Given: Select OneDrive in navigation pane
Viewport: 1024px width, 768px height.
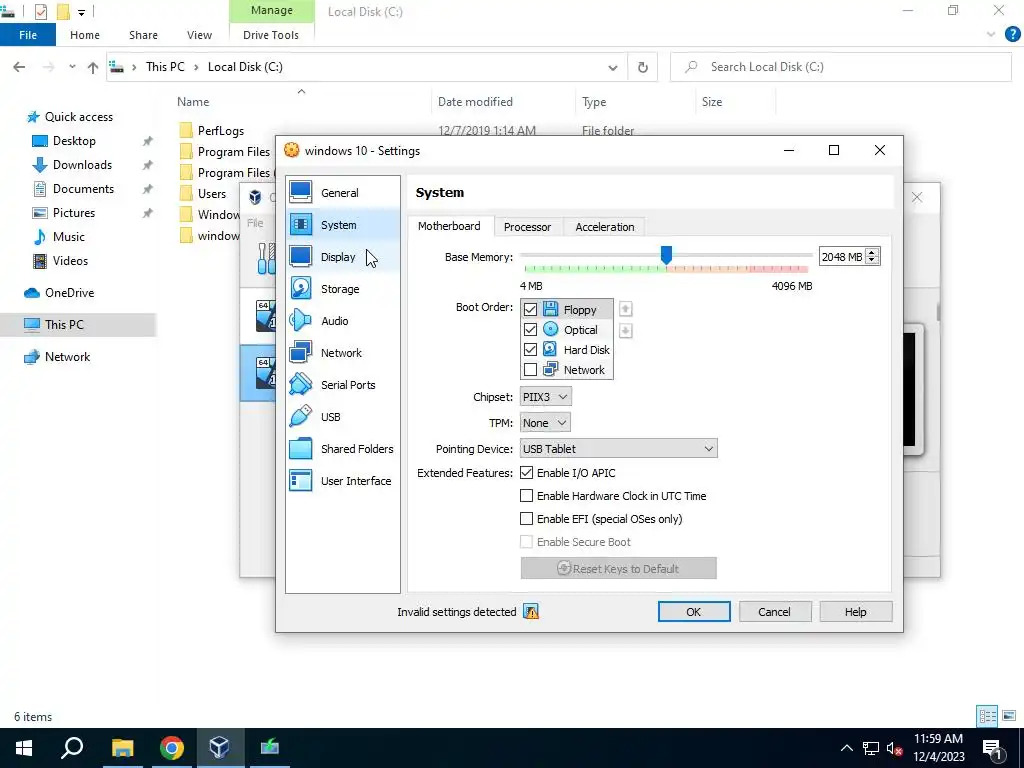Looking at the screenshot, I should click(x=69, y=293).
